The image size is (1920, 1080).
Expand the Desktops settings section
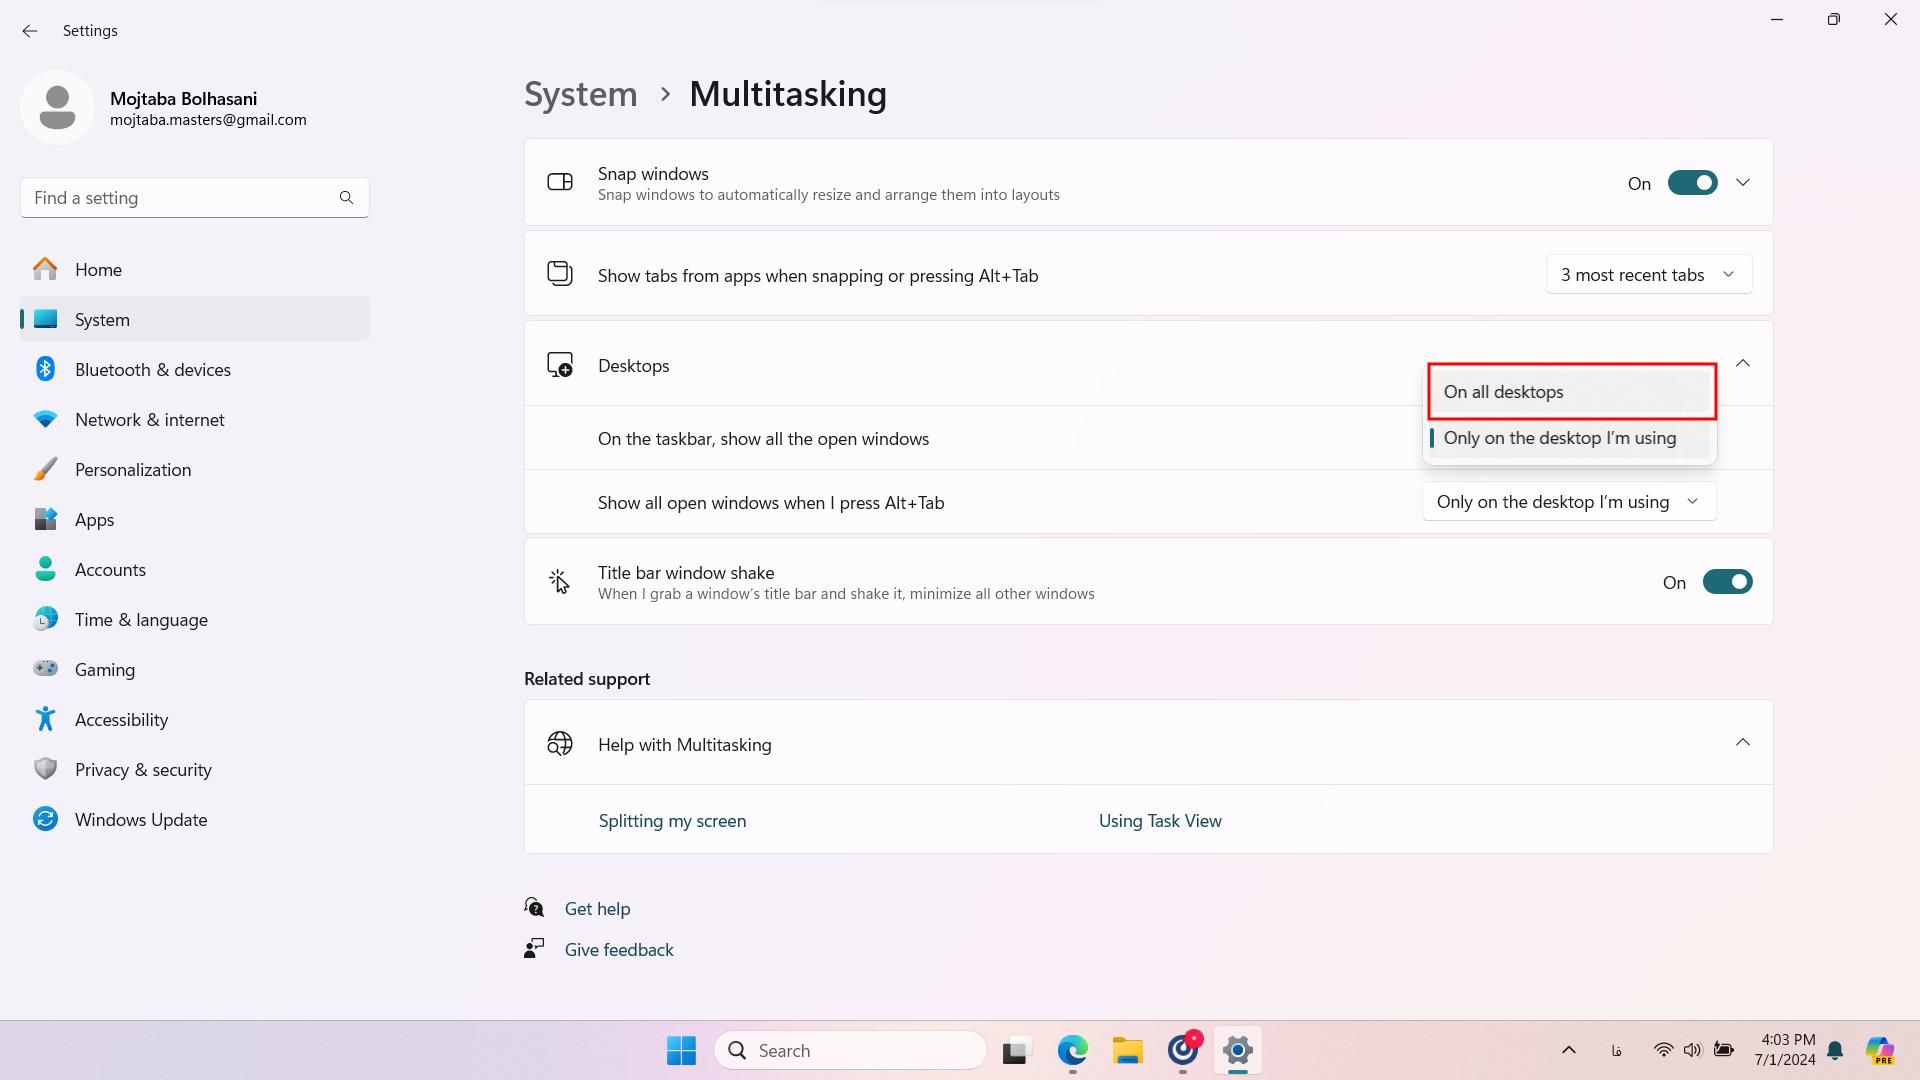tap(1743, 363)
